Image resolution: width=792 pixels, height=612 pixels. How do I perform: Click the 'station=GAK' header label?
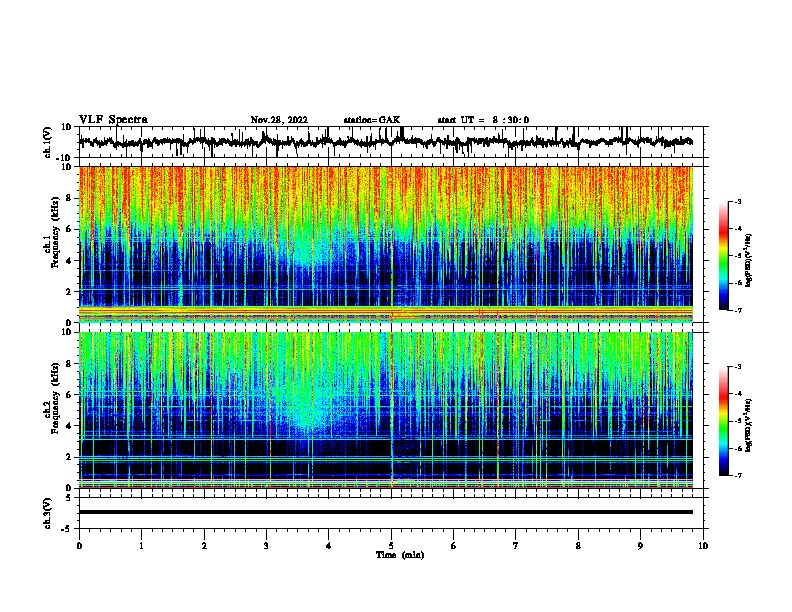(x=372, y=120)
